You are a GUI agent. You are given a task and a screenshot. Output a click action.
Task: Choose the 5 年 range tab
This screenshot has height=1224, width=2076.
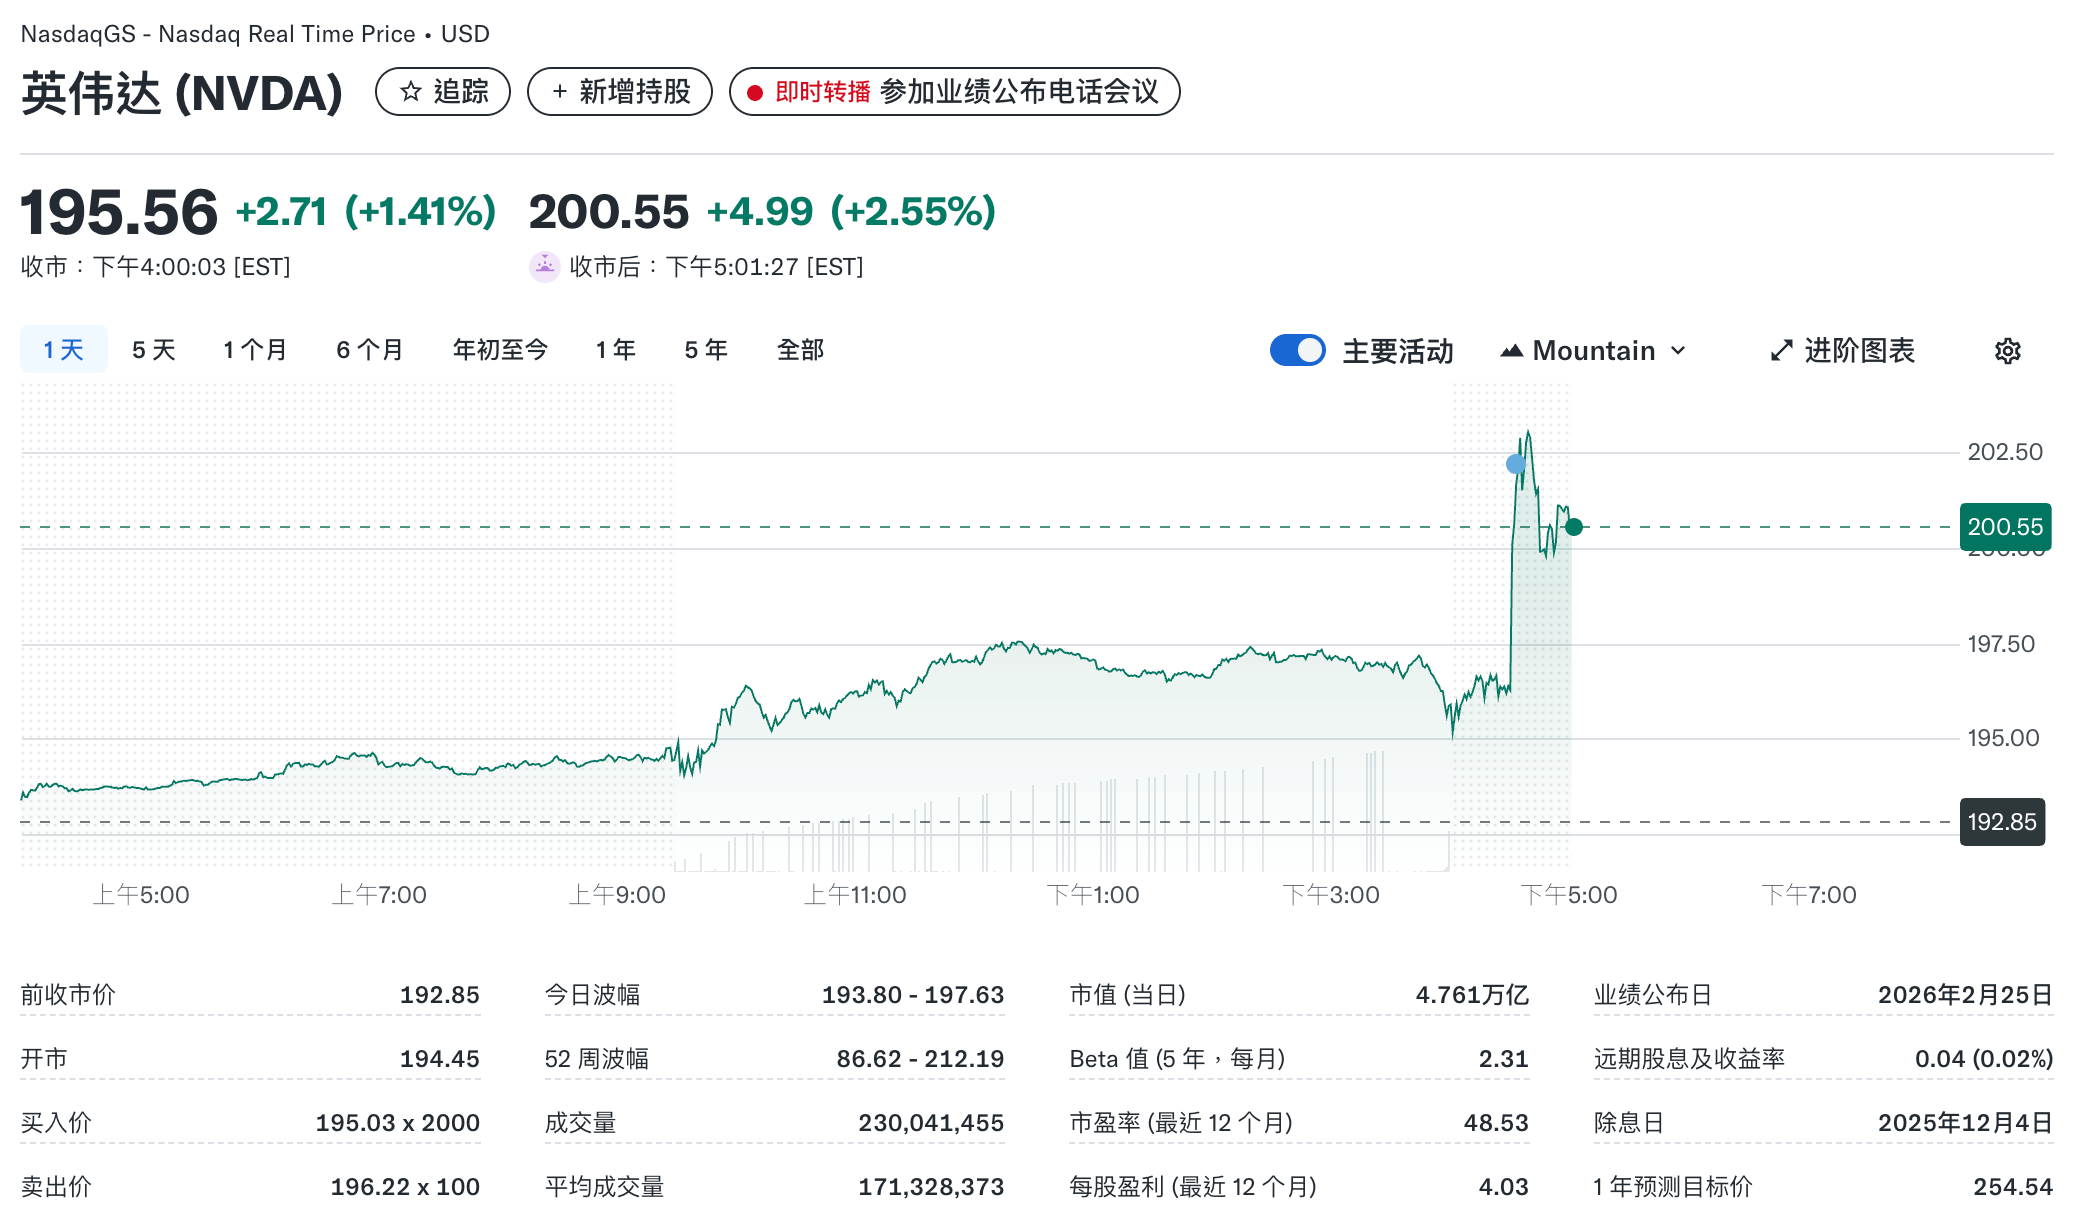(705, 350)
